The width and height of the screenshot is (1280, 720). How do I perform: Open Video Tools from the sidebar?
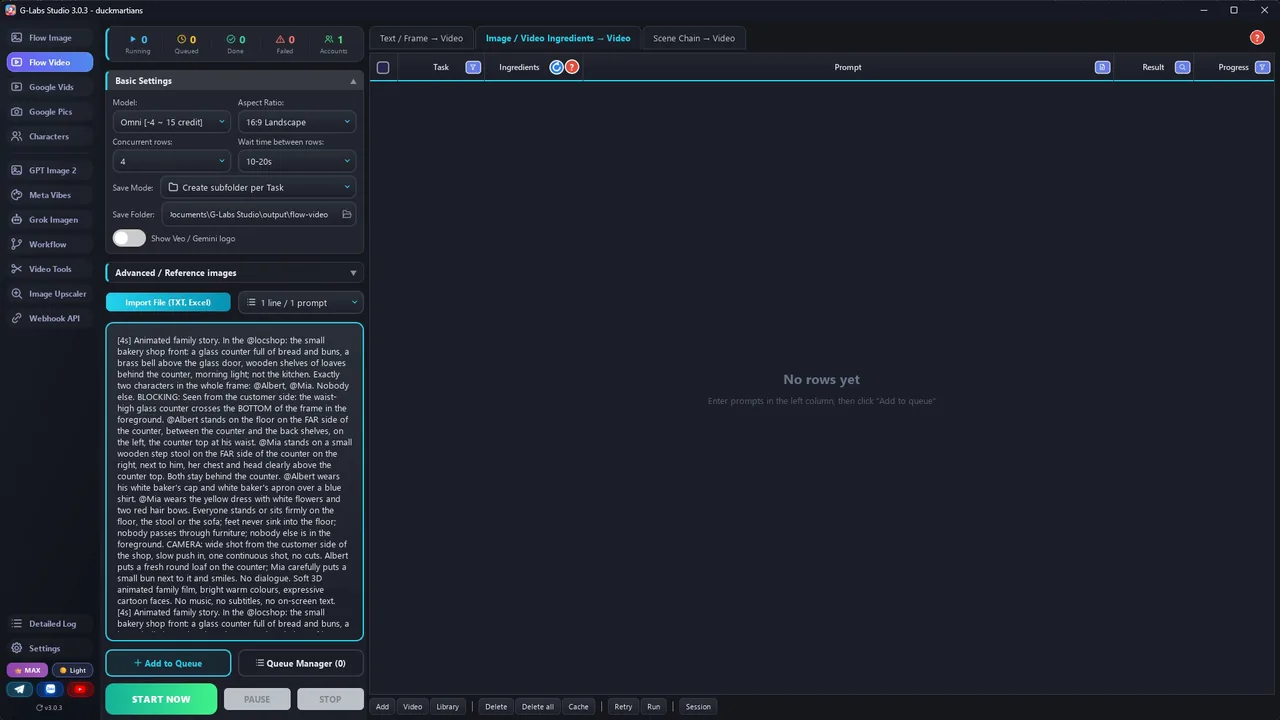(x=50, y=269)
